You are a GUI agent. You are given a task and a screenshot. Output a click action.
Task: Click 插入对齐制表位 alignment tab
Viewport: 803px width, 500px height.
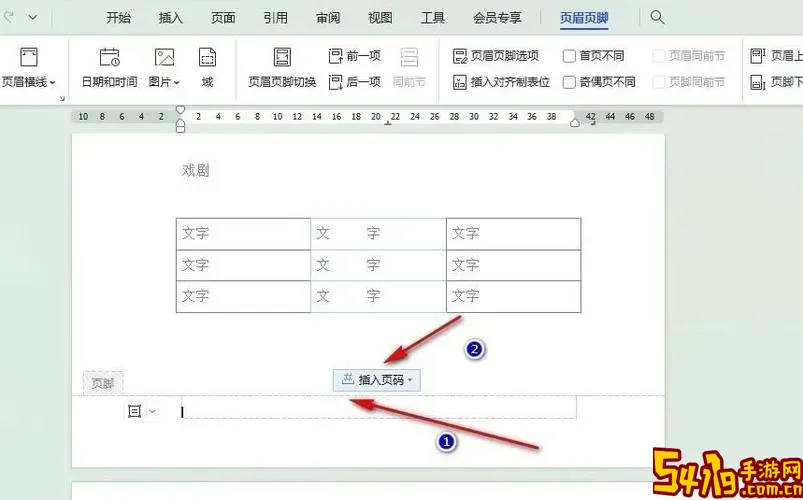pyautogui.click(x=501, y=81)
